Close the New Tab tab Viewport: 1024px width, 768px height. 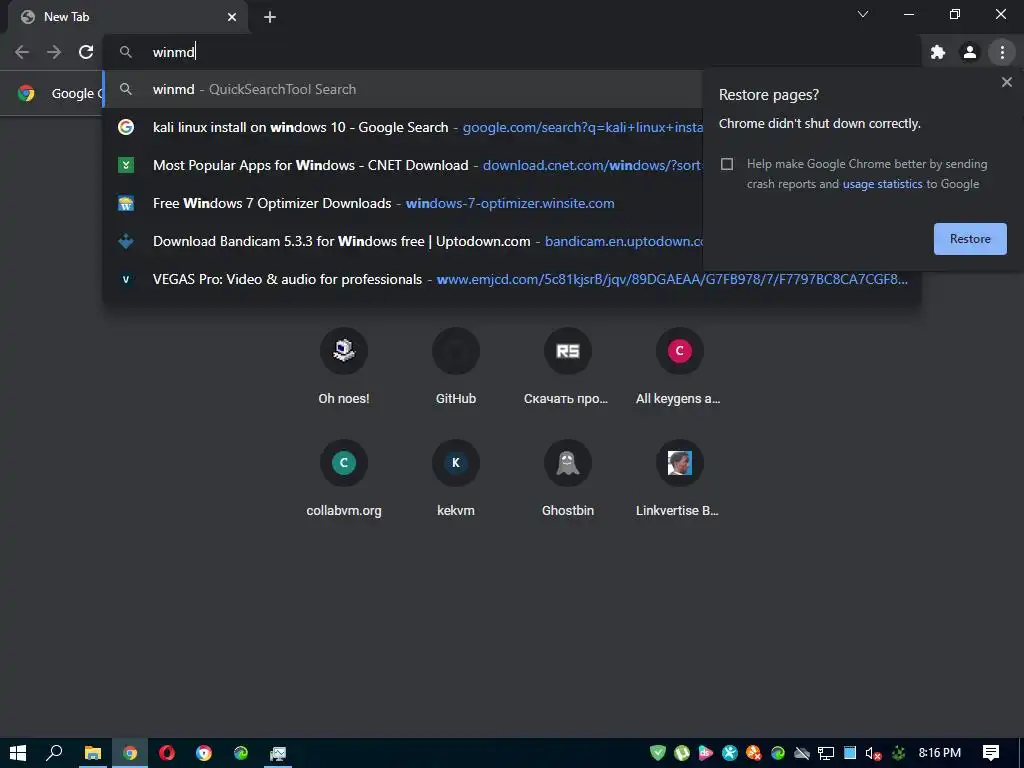(x=232, y=17)
